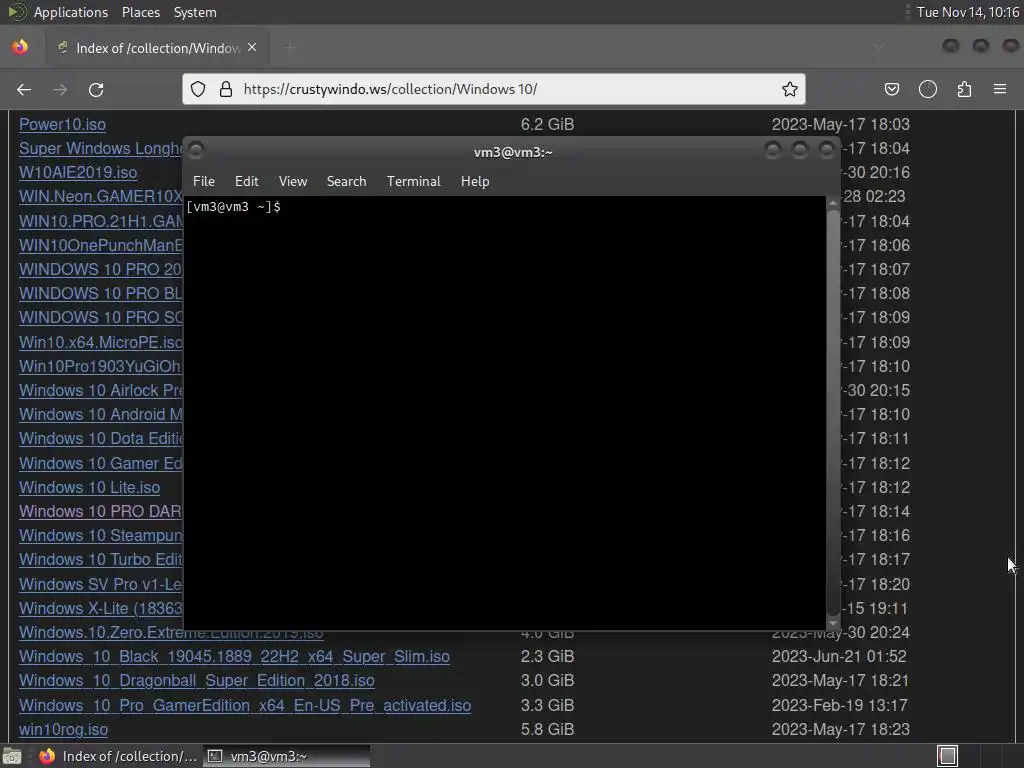Image resolution: width=1024 pixels, height=768 pixels.
Task: Click the terminal scrollbar up arrow
Action: [x=833, y=203]
